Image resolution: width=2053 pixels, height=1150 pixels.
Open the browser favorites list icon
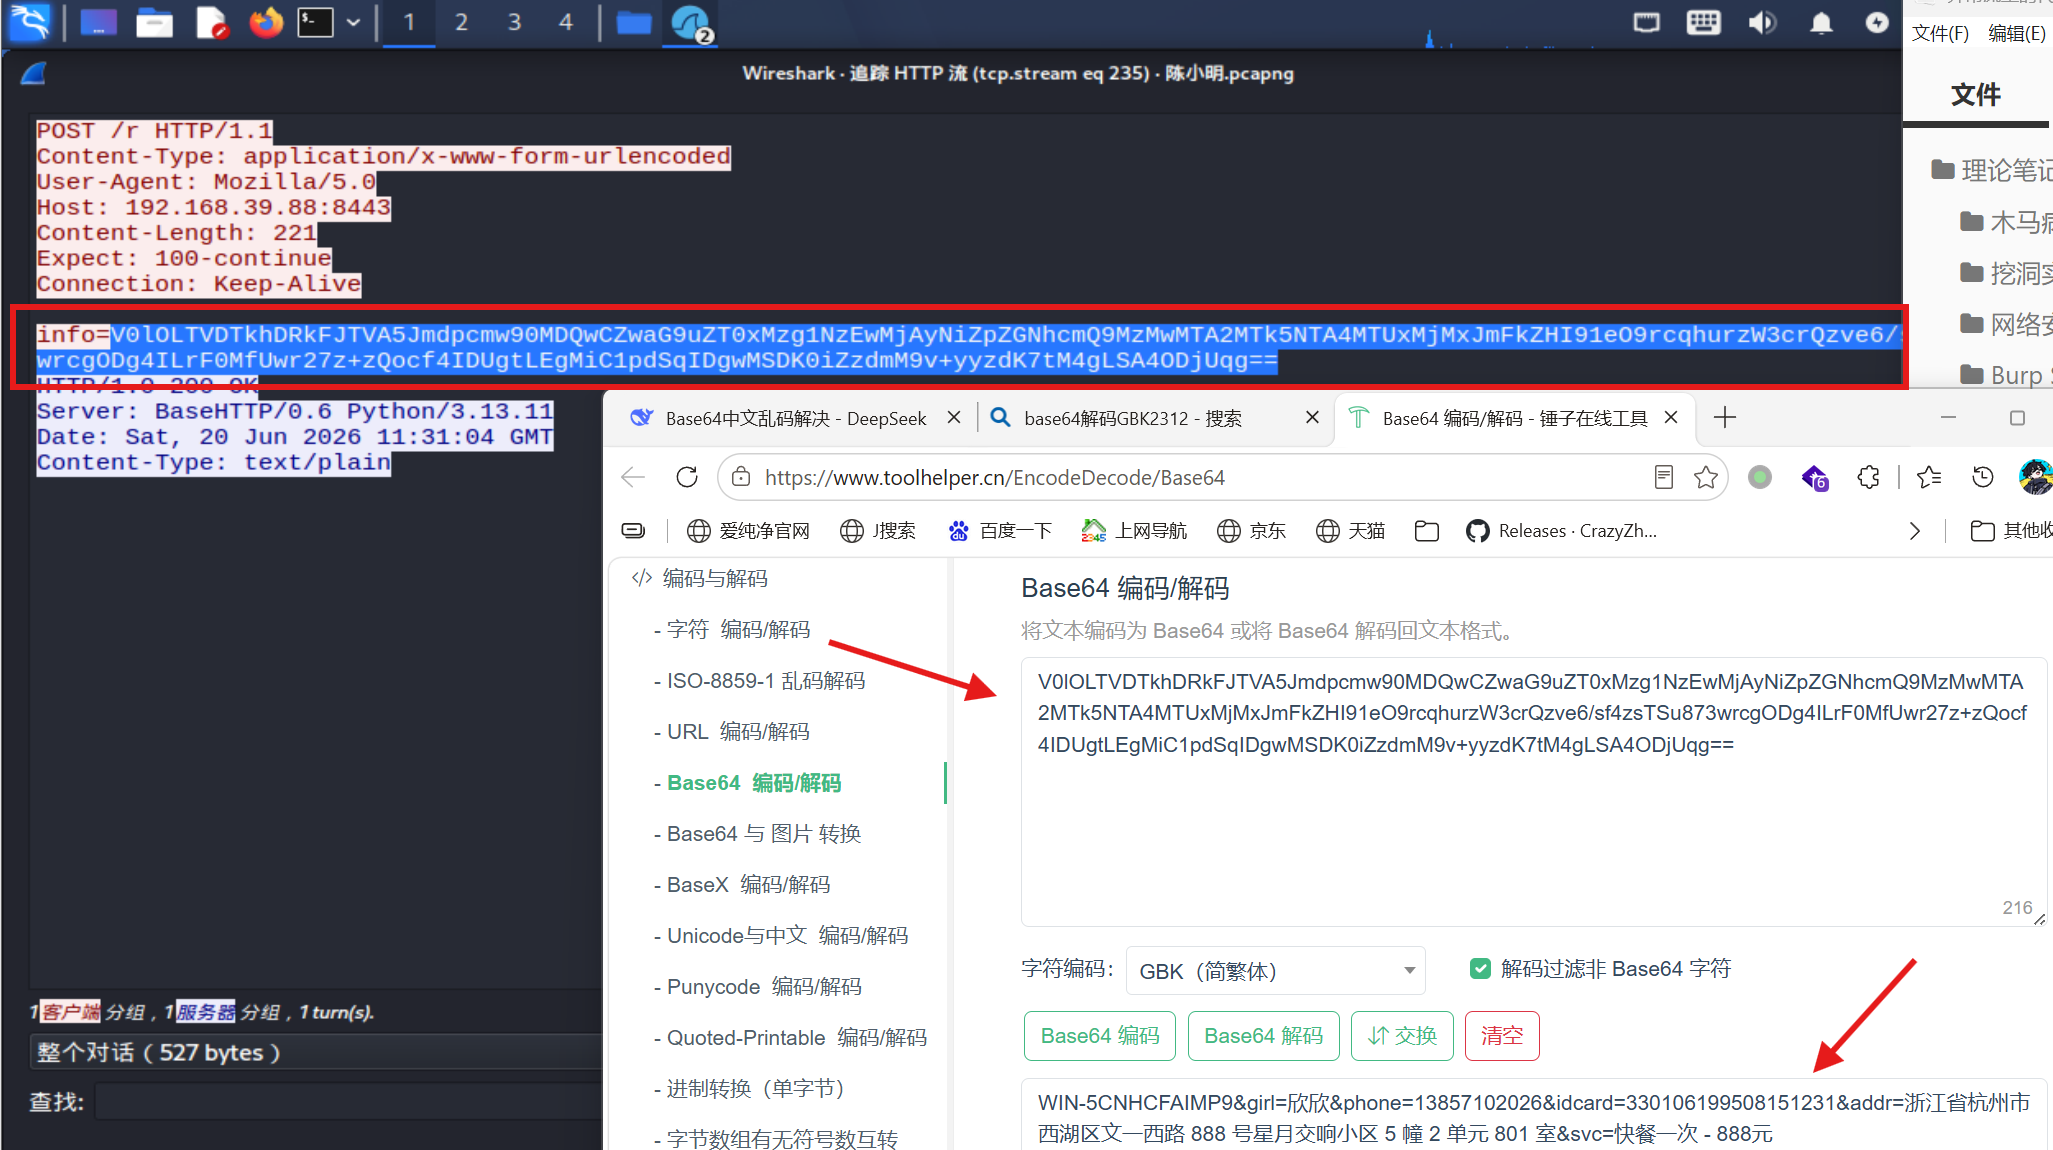(1929, 477)
